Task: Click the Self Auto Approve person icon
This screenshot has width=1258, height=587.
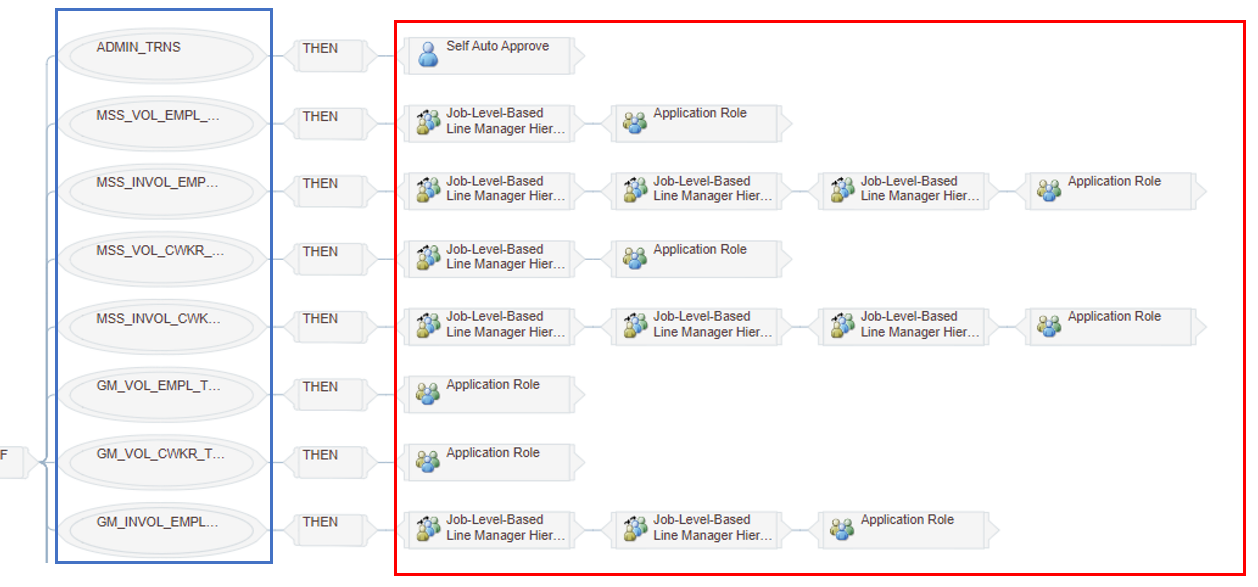Action: pos(428,54)
